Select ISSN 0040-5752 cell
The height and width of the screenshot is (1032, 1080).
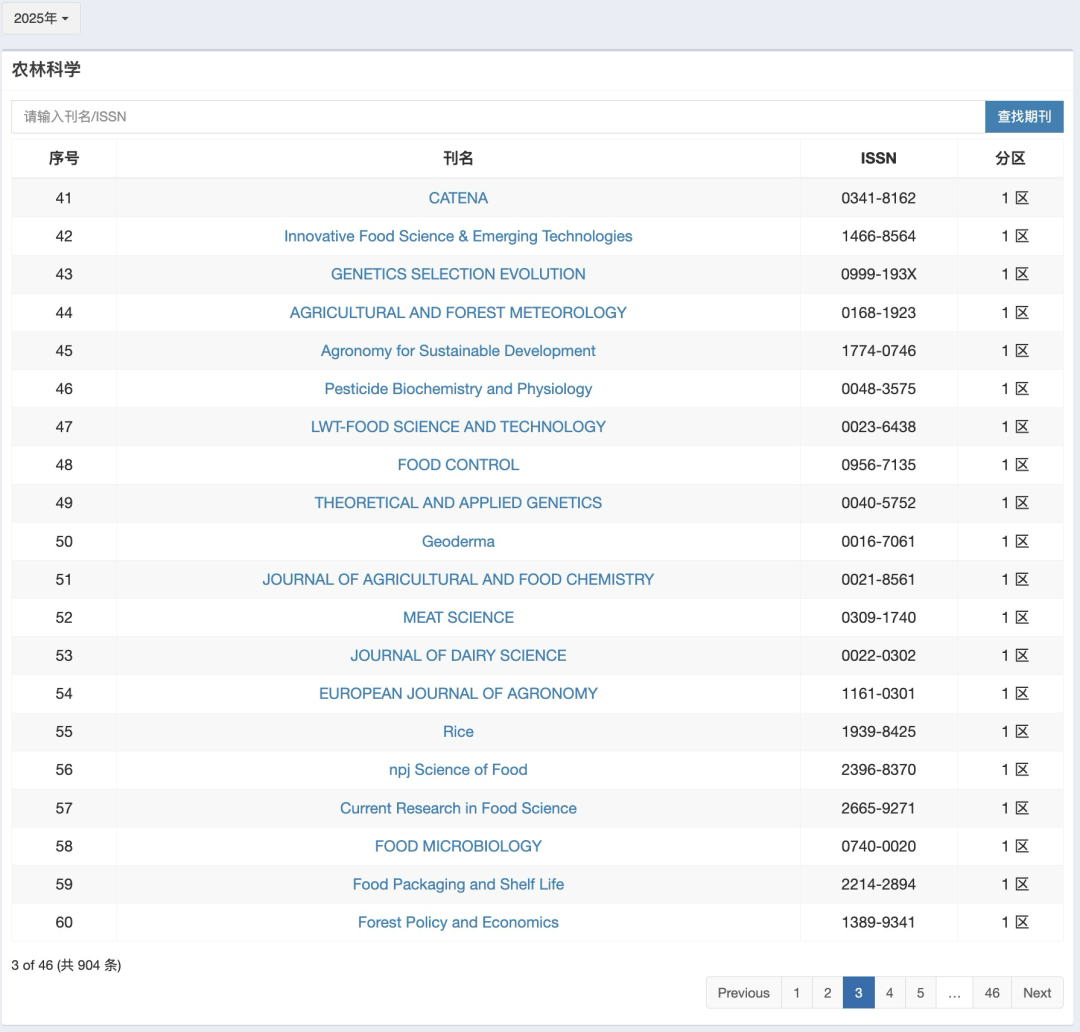(x=878, y=503)
